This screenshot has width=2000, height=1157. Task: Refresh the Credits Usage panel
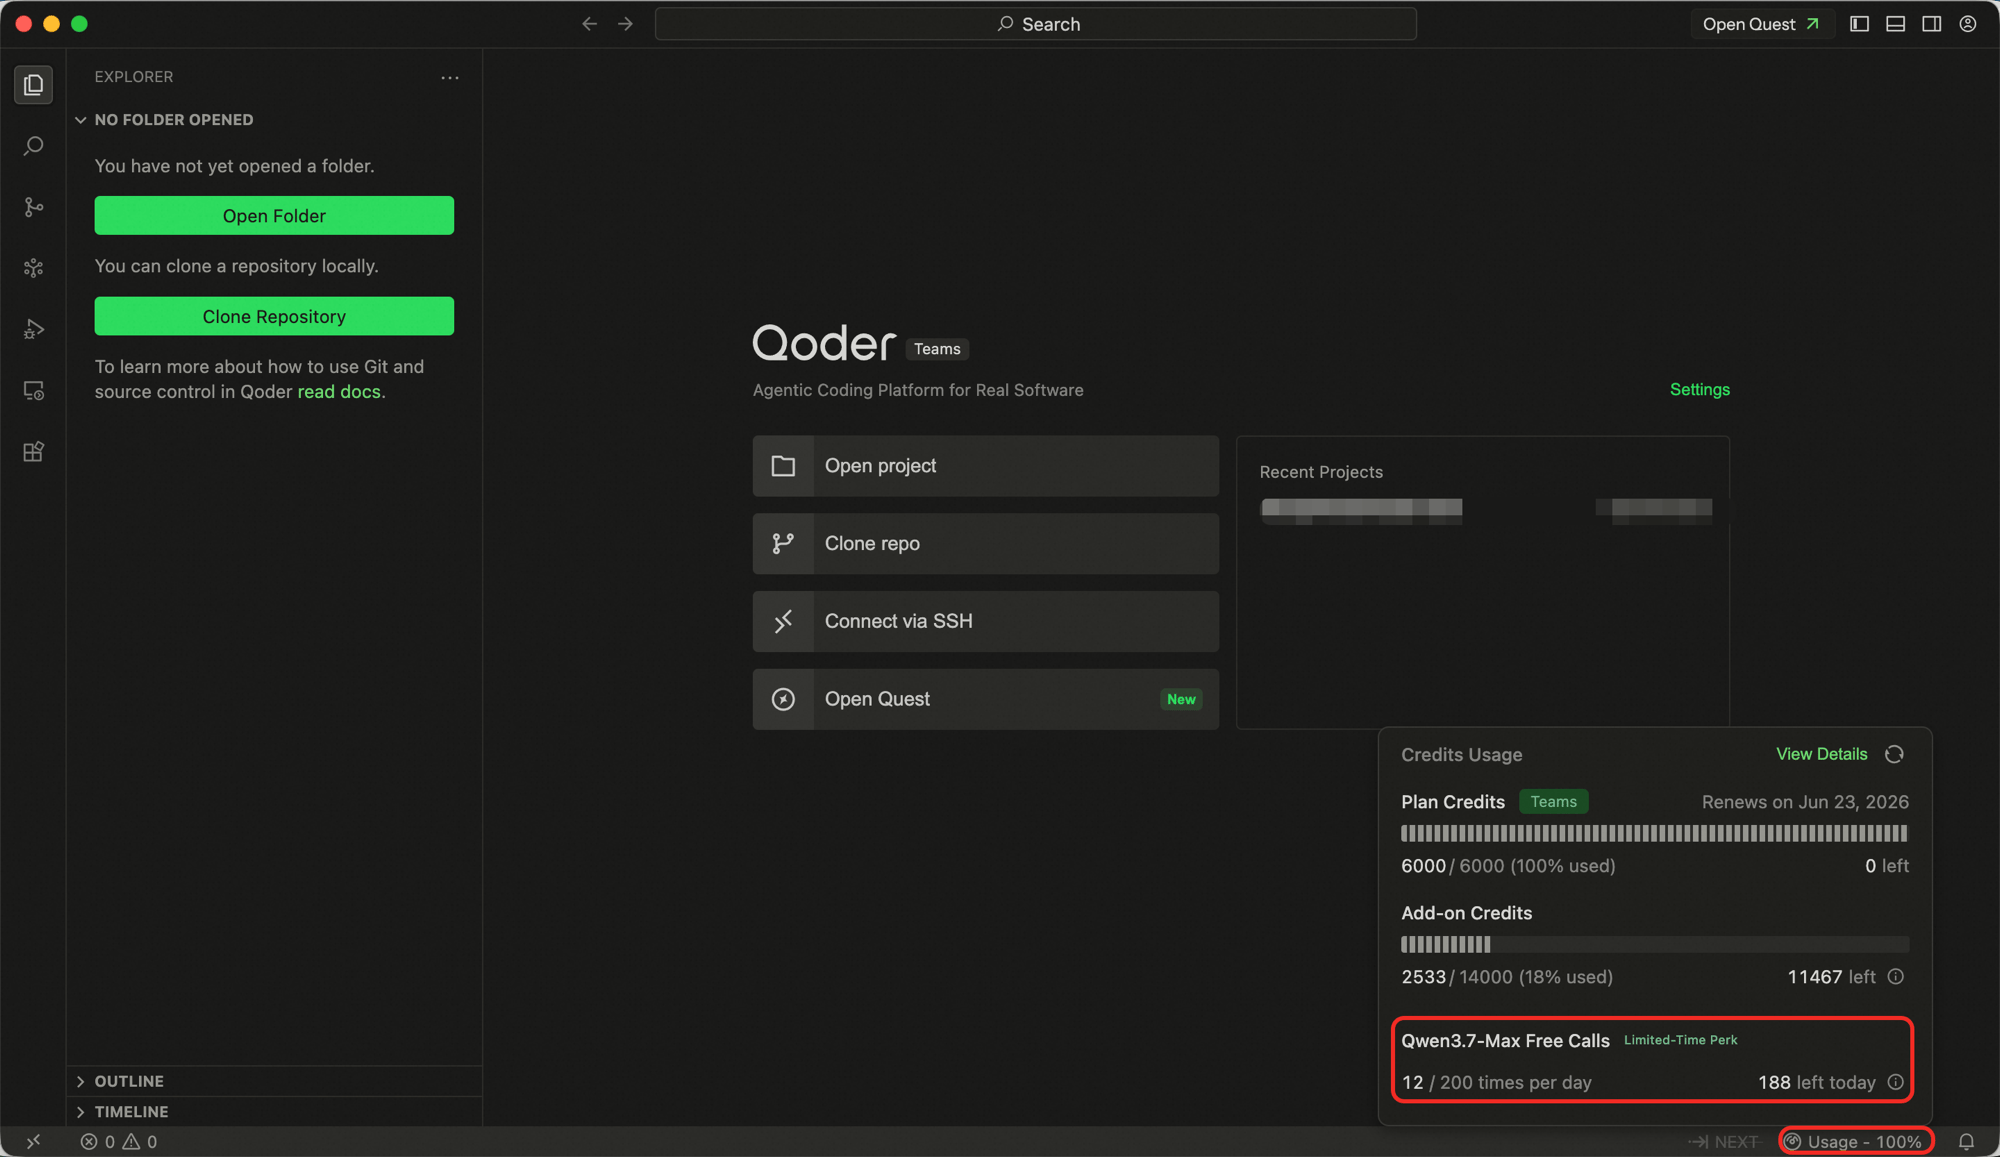pos(1894,754)
